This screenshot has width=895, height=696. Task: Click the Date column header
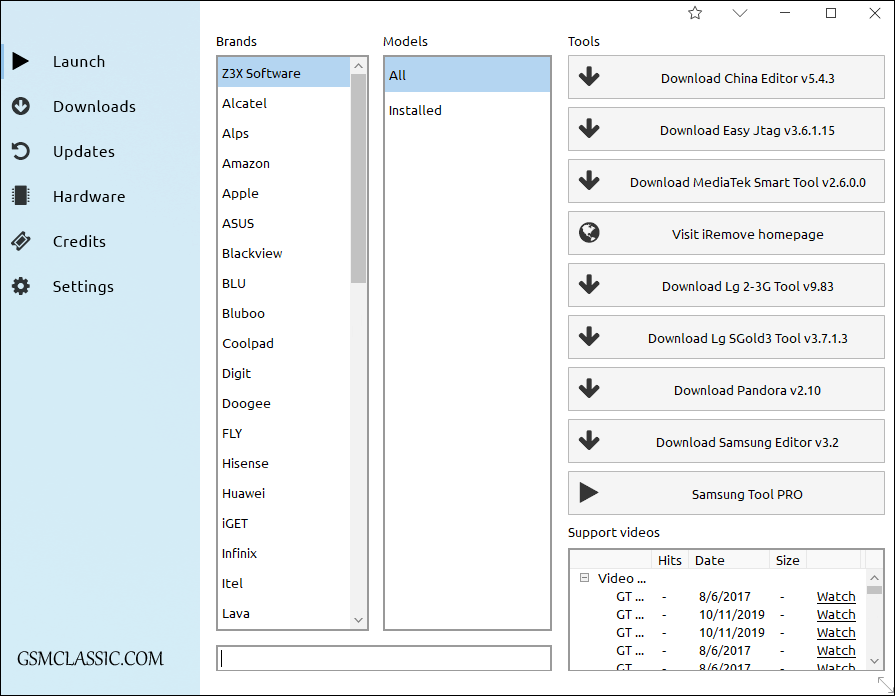click(729, 560)
